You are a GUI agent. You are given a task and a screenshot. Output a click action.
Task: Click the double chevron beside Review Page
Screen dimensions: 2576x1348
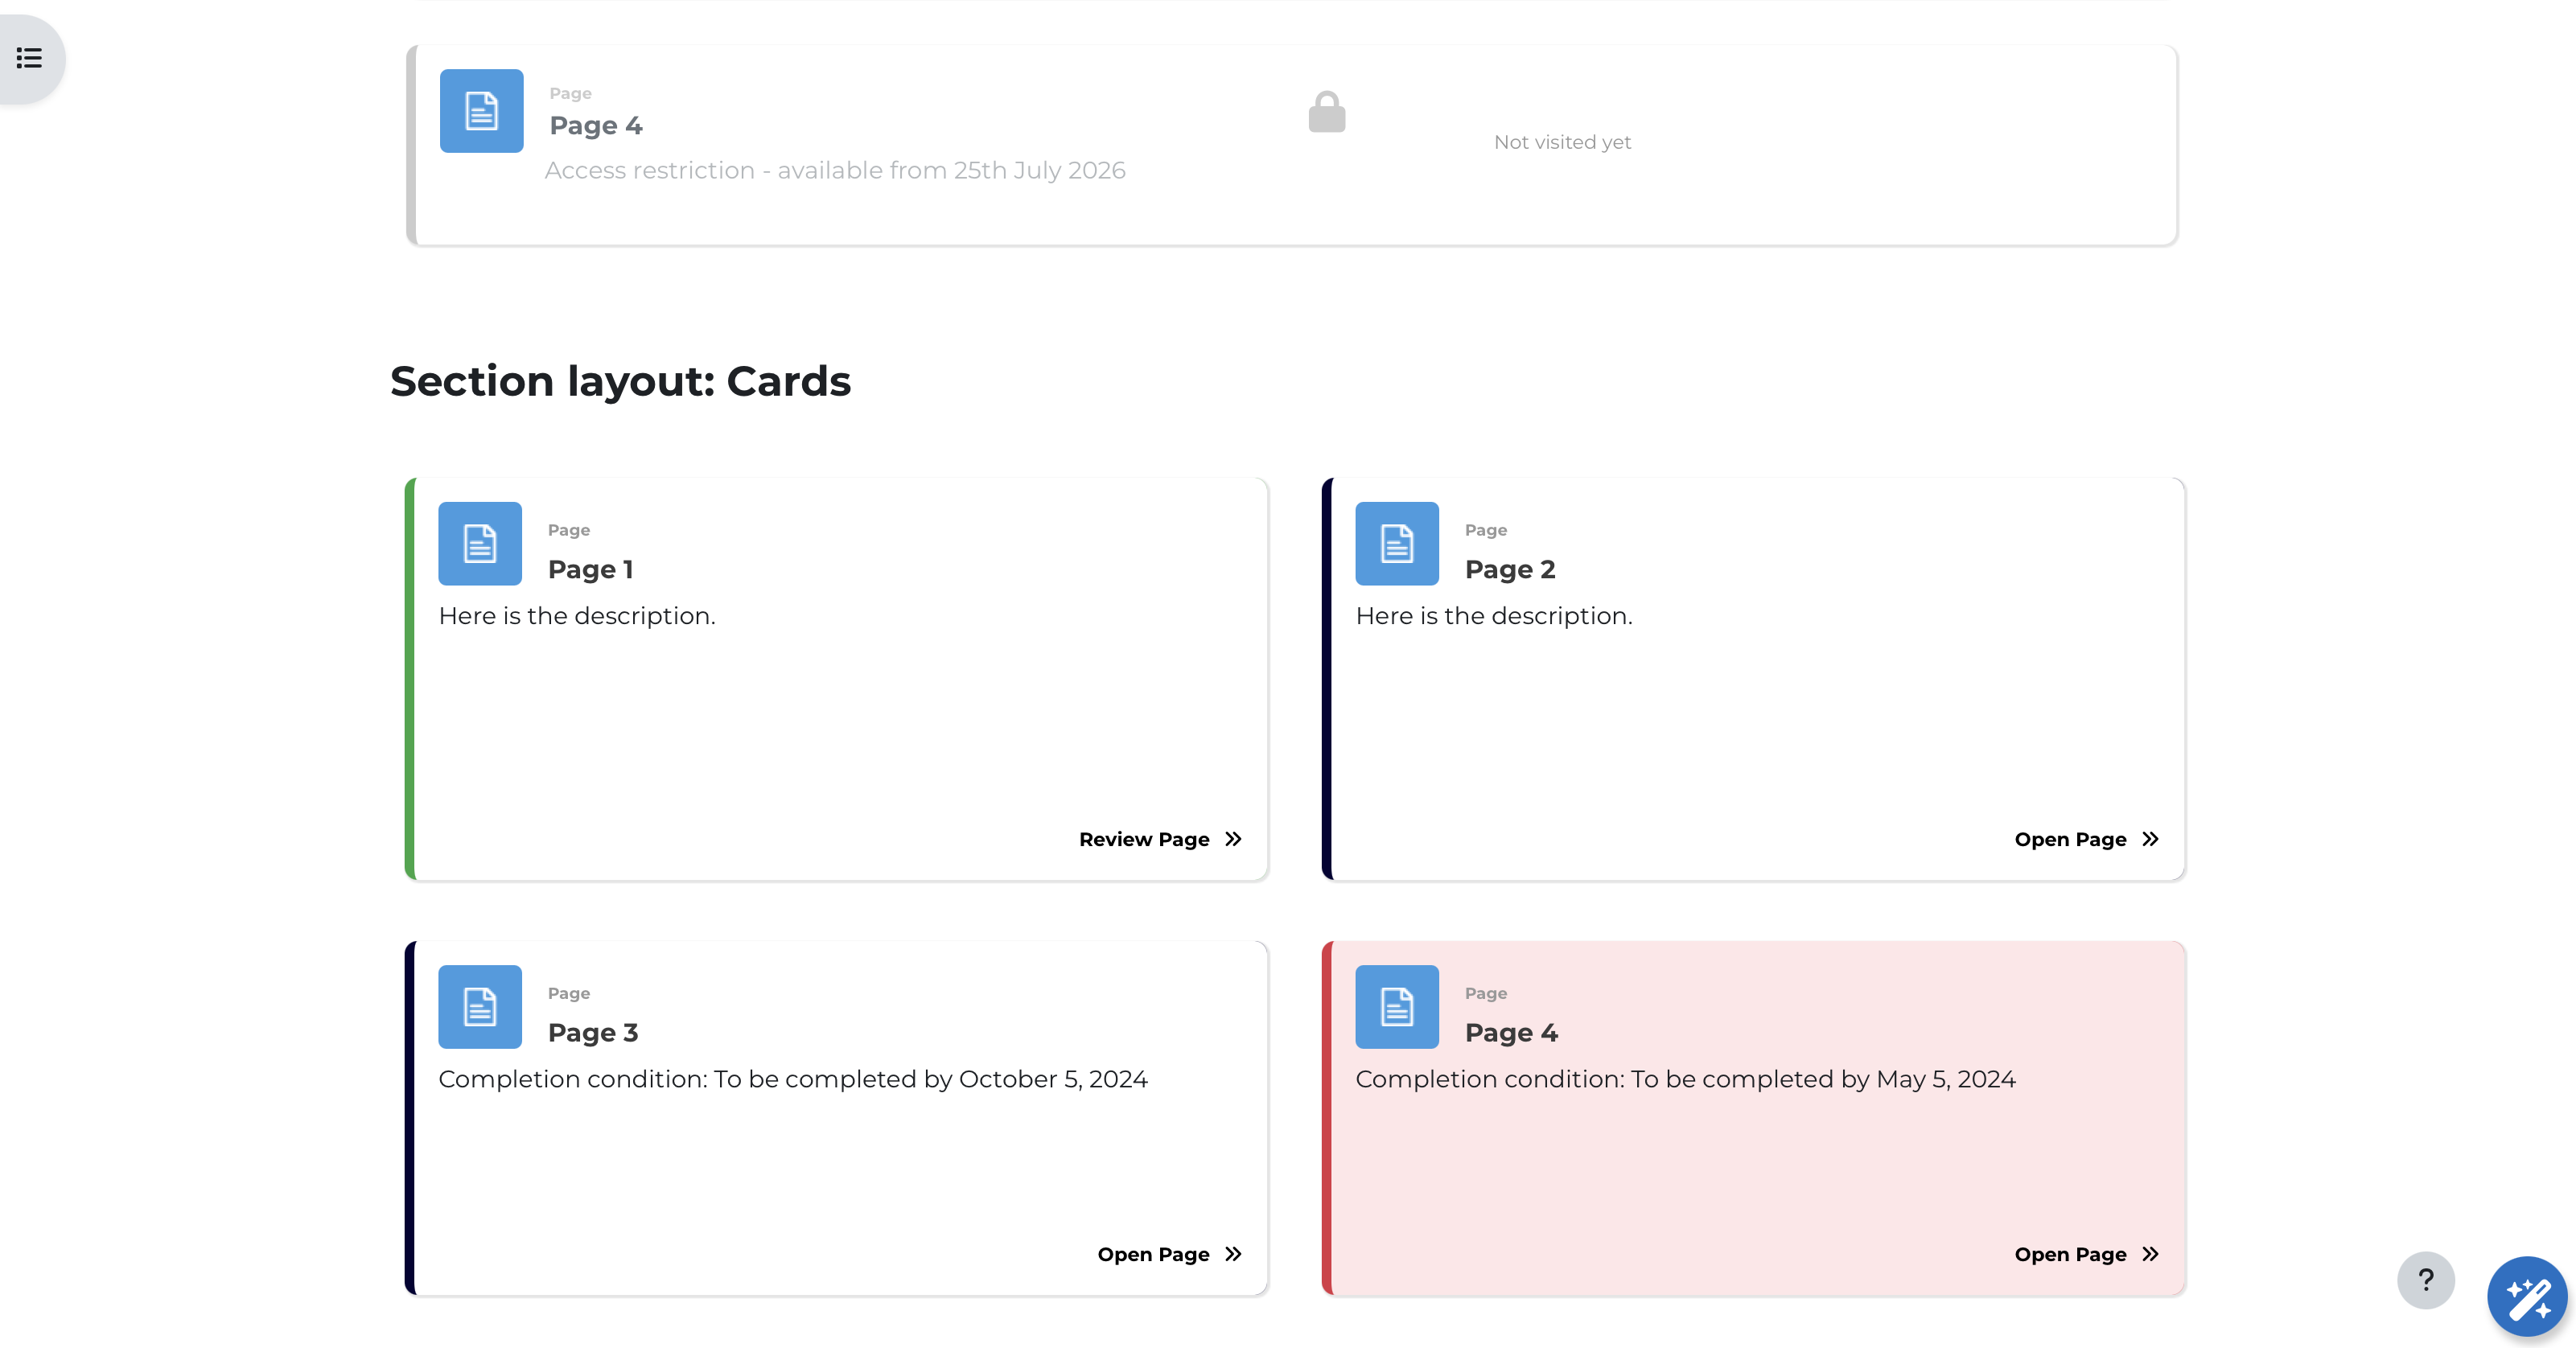click(1233, 839)
